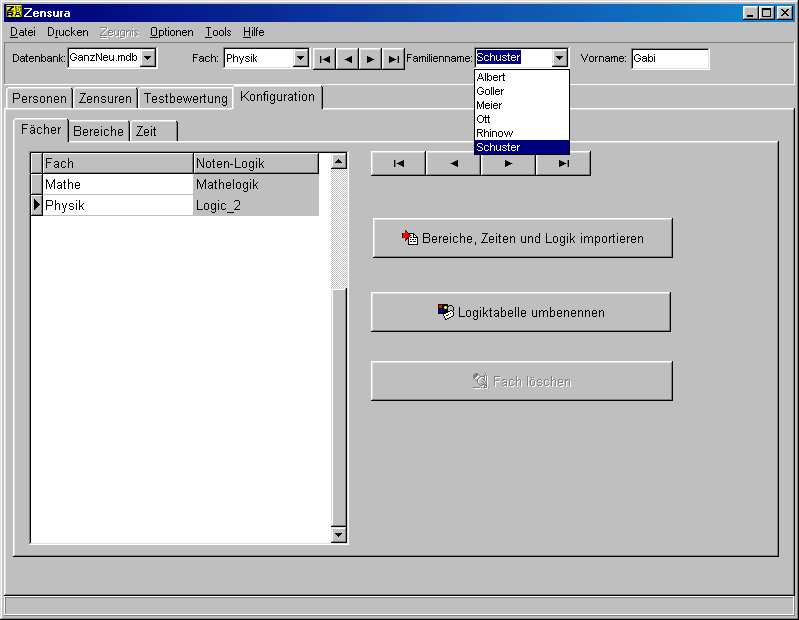Select Goller from Familienname list
This screenshot has height=620, width=799.
click(522, 91)
